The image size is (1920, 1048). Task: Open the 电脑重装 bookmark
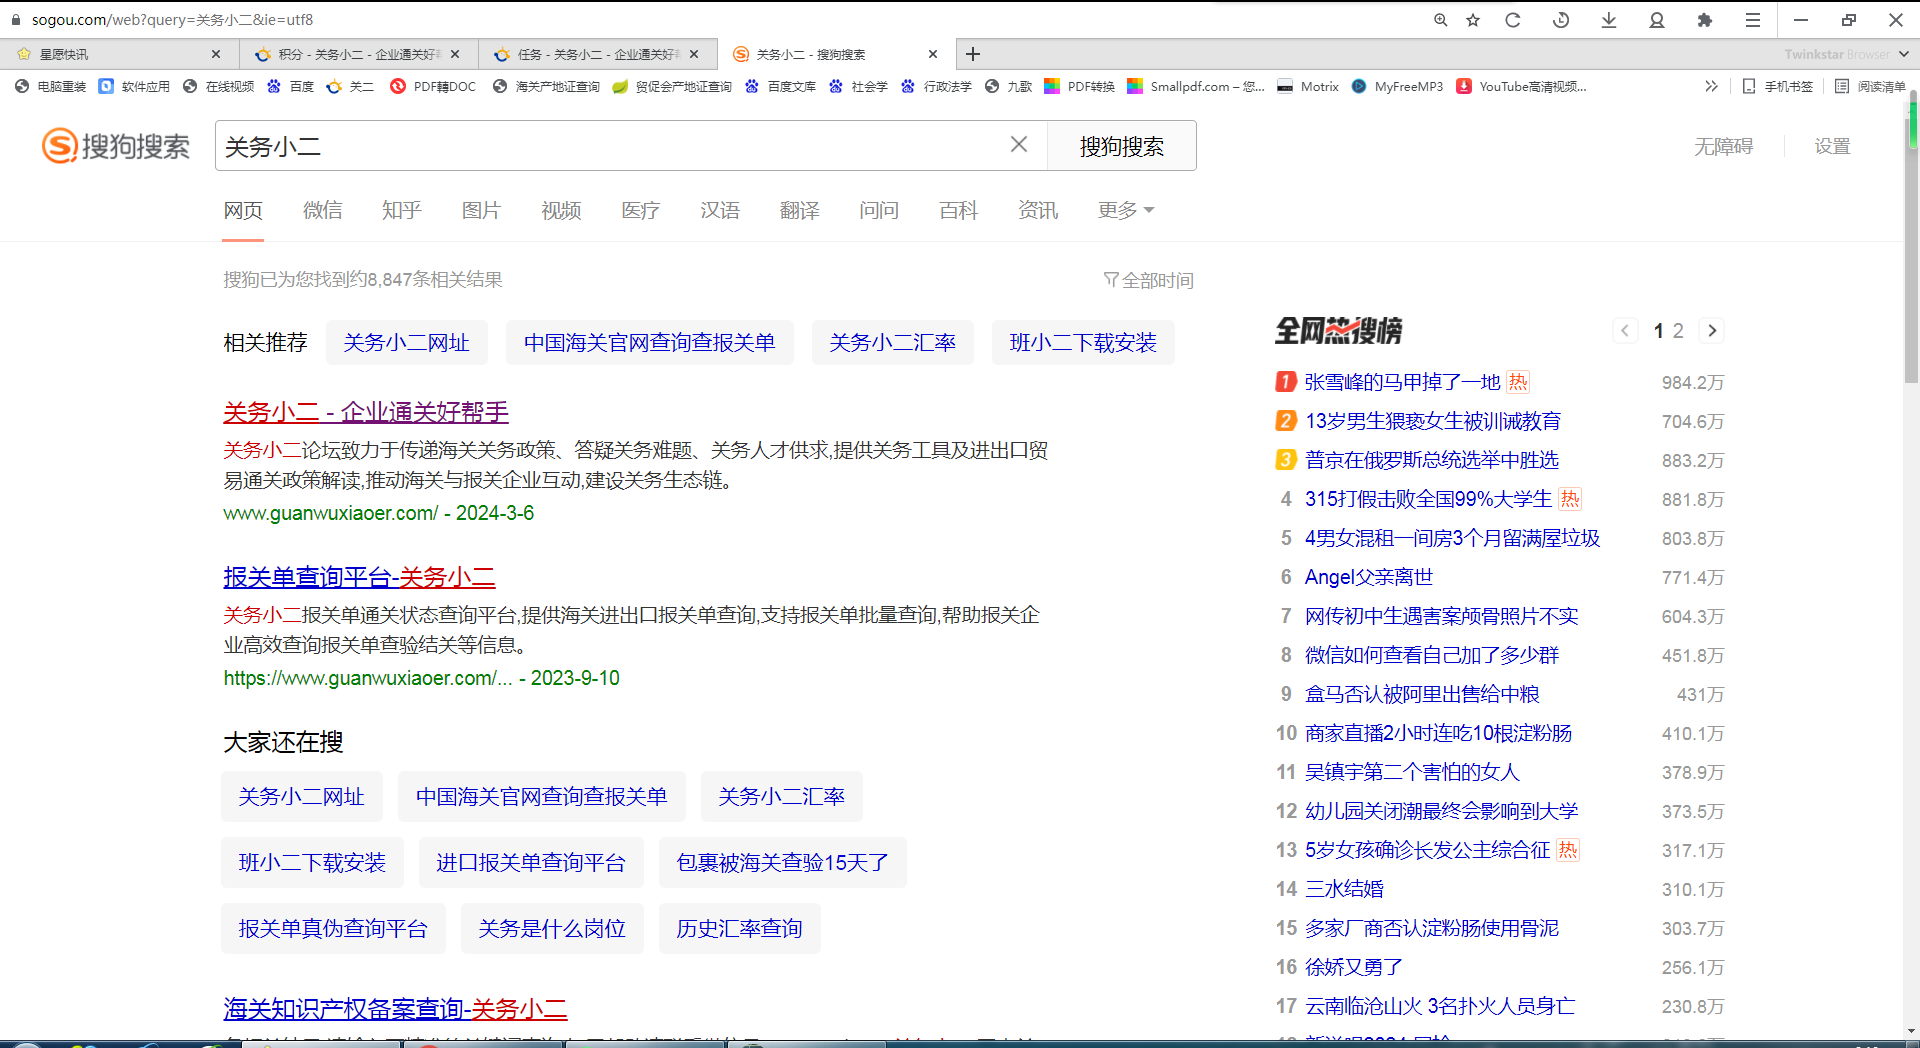(x=51, y=87)
